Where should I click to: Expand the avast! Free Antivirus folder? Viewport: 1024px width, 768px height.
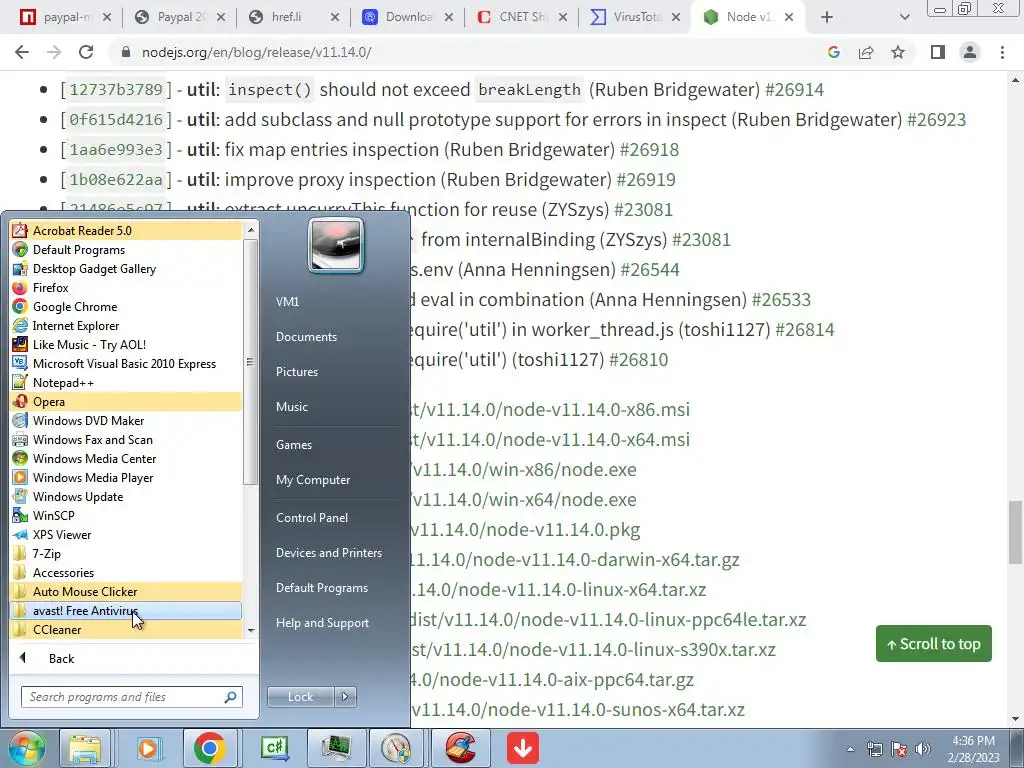pos(126,611)
